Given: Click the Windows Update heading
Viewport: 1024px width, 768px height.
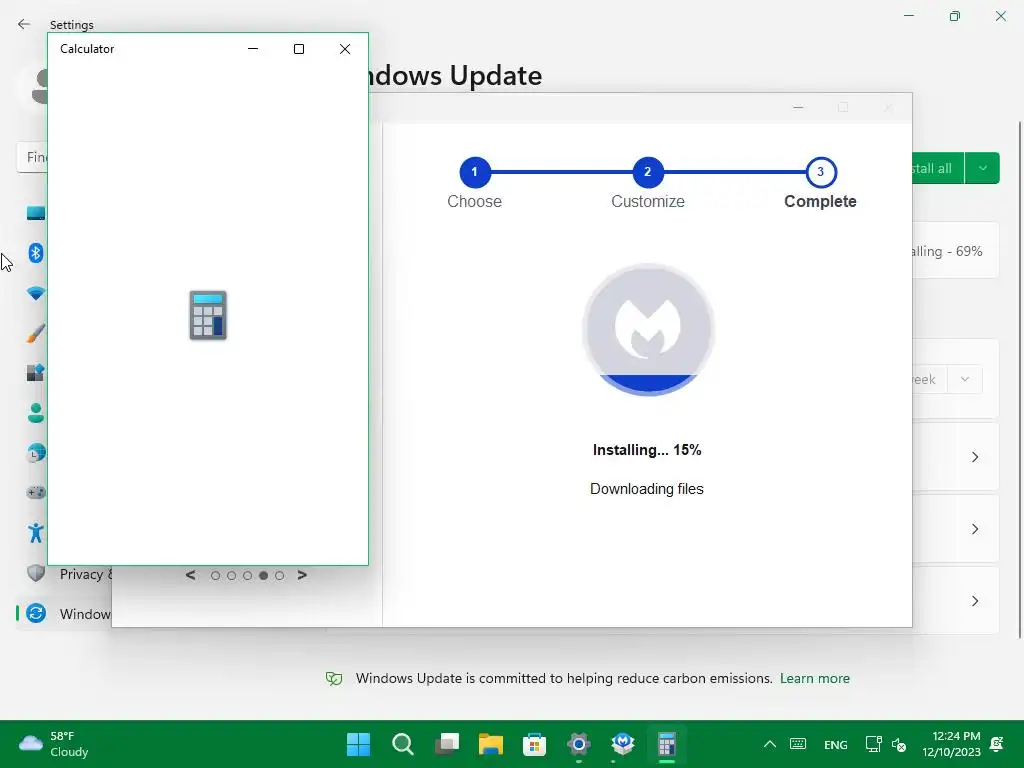Looking at the screenshot, I should (x=455, y=76).
